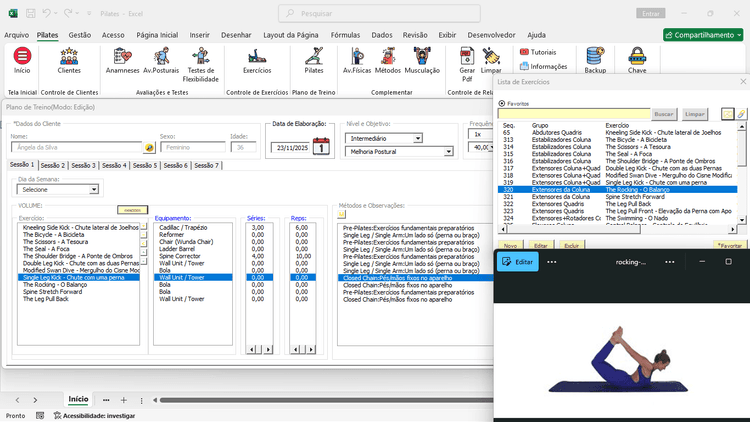Select The Rocking row in Exercício list
This screenshot has width=750, height=422.
click(x=79, y=285)
